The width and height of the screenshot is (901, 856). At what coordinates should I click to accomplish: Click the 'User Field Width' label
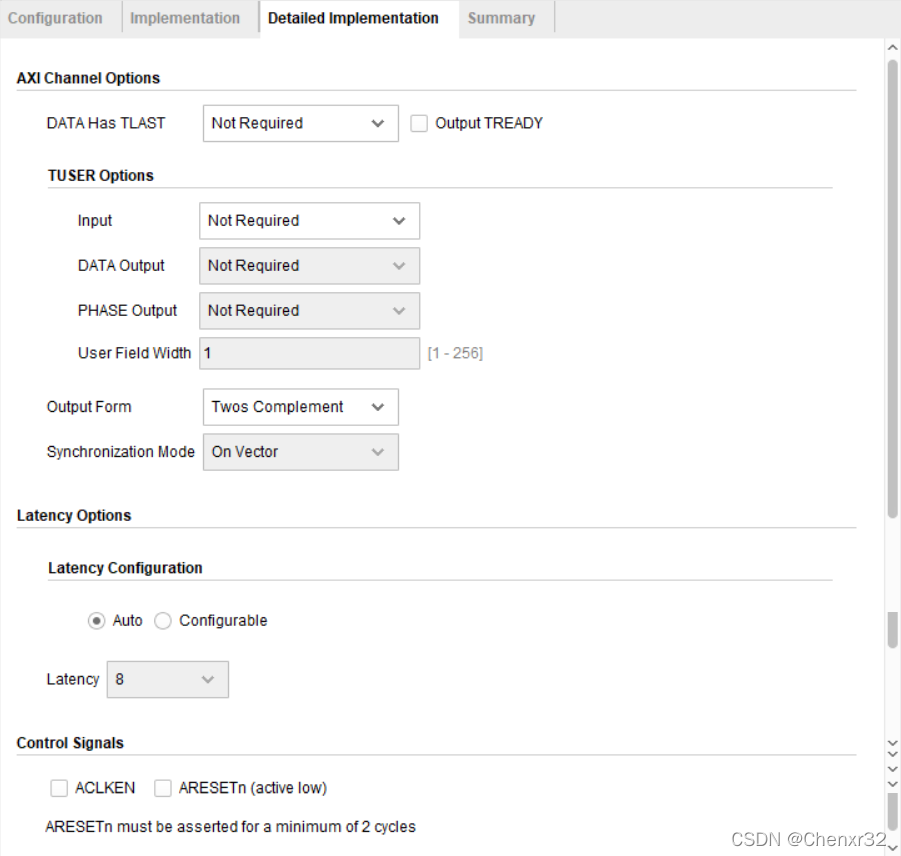(x=134, y=353)
